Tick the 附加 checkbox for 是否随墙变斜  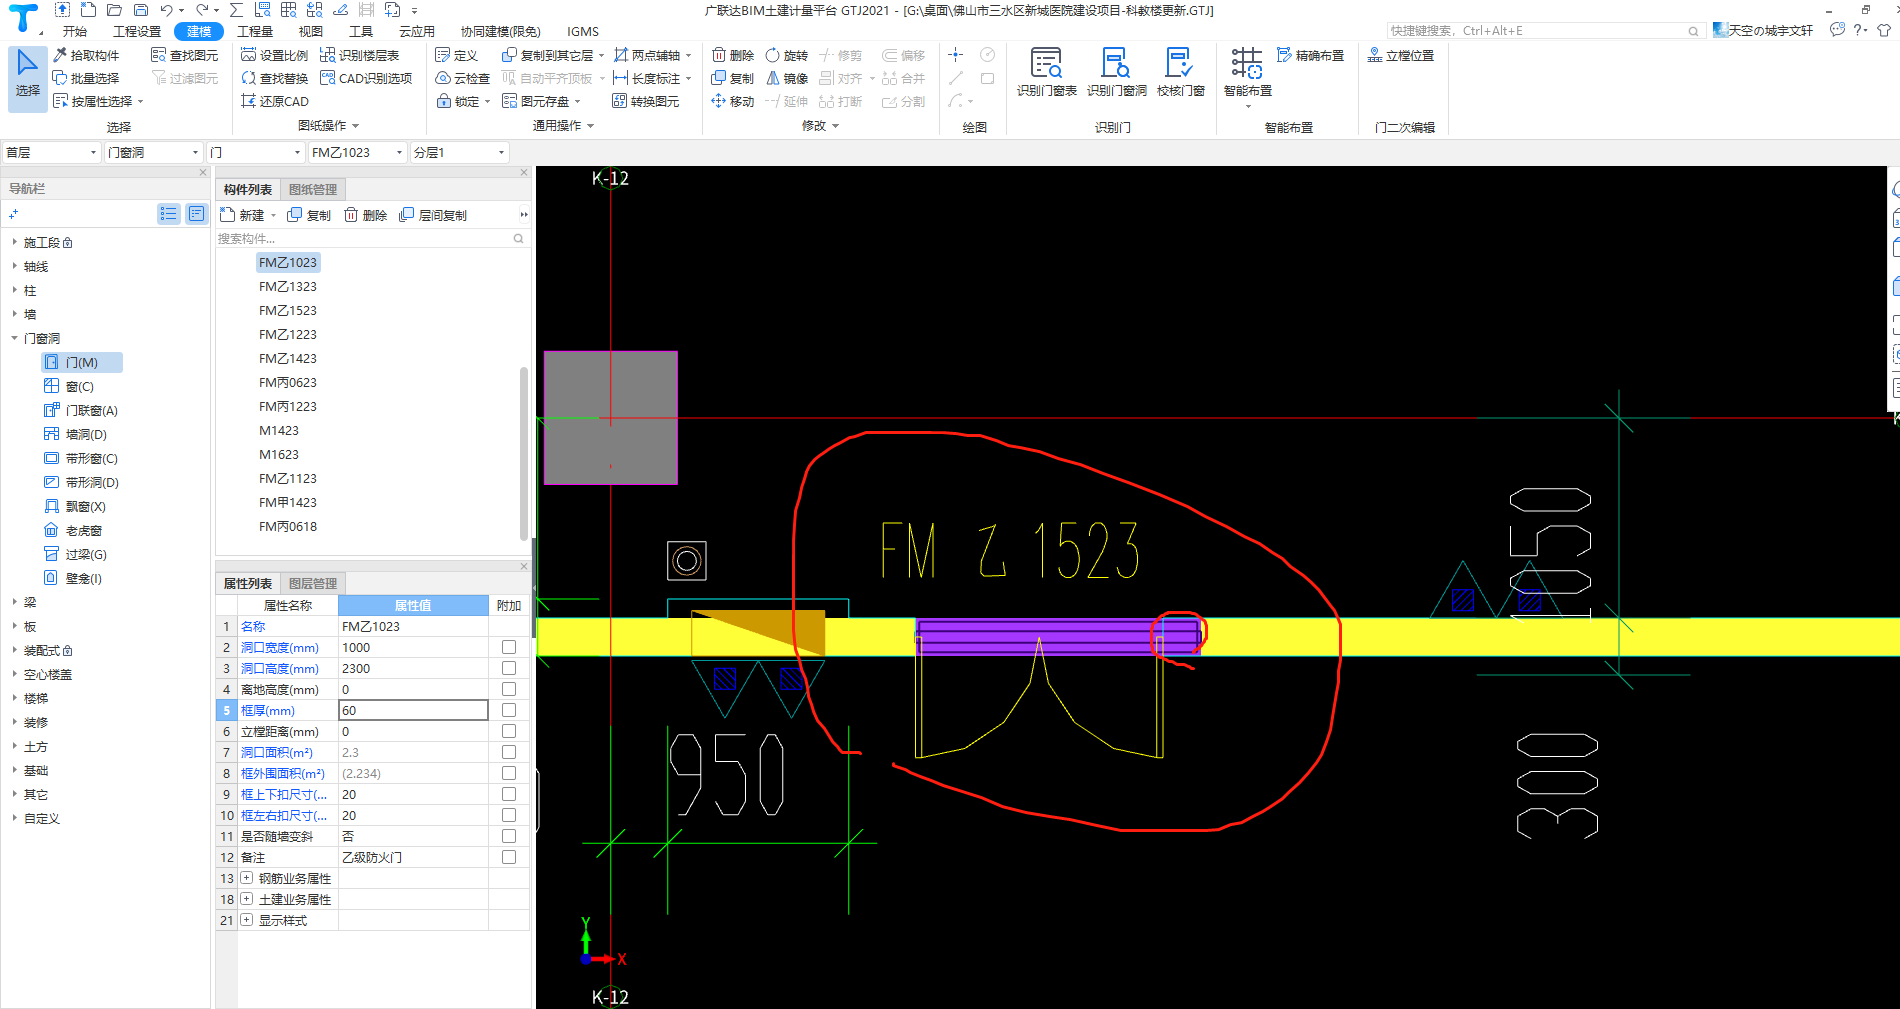tap(509, 836)
